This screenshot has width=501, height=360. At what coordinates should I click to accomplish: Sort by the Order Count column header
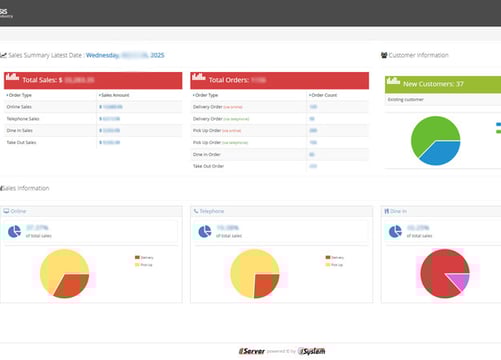[x=323, y=95]
